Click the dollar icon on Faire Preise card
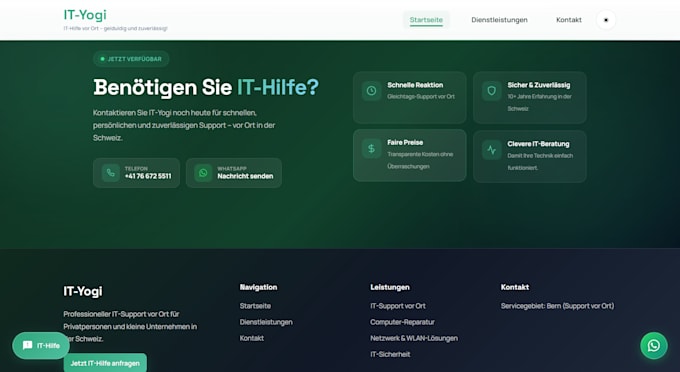The width and height of the screenshot is (680, 372). coord(371,149)
